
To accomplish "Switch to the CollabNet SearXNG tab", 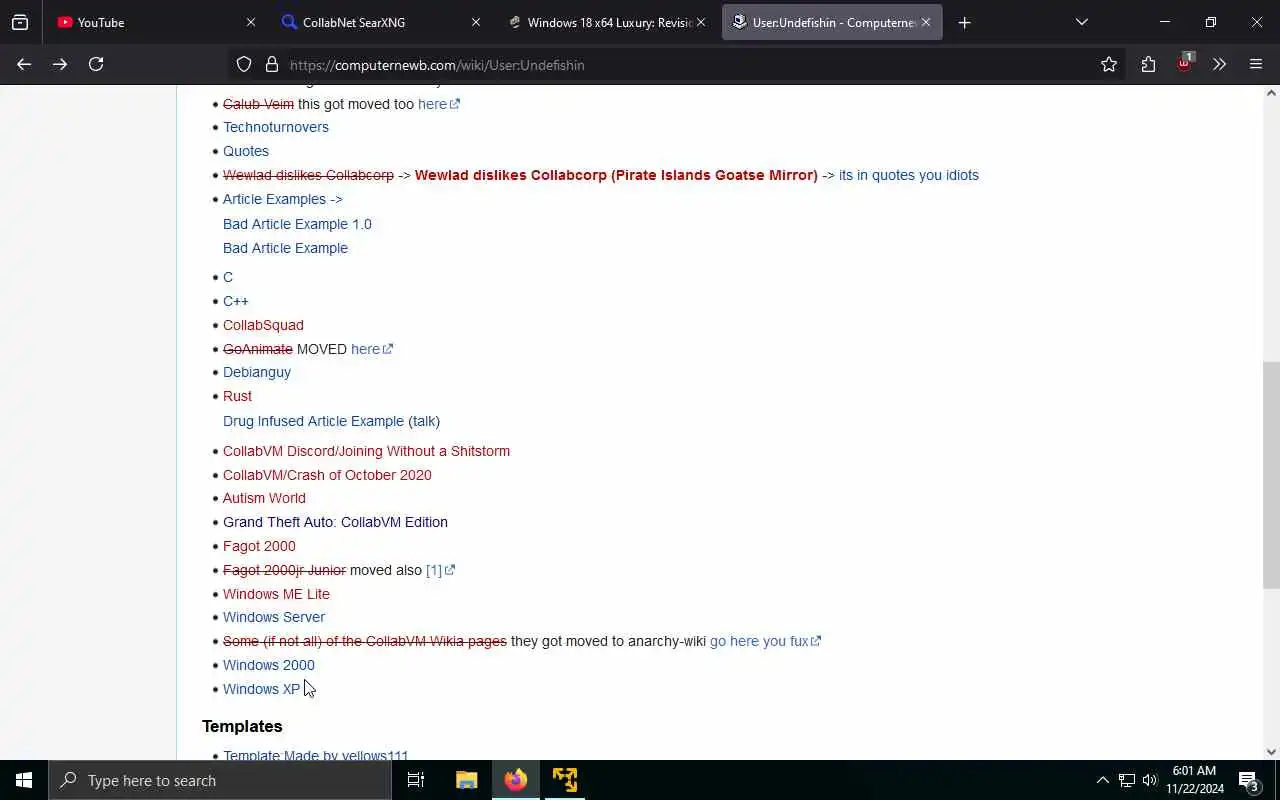I will click(x=382, y=22).
